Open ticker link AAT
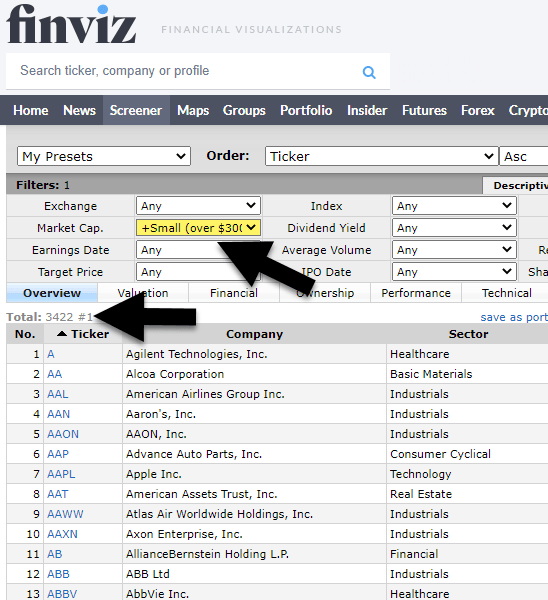 point(57,494)
